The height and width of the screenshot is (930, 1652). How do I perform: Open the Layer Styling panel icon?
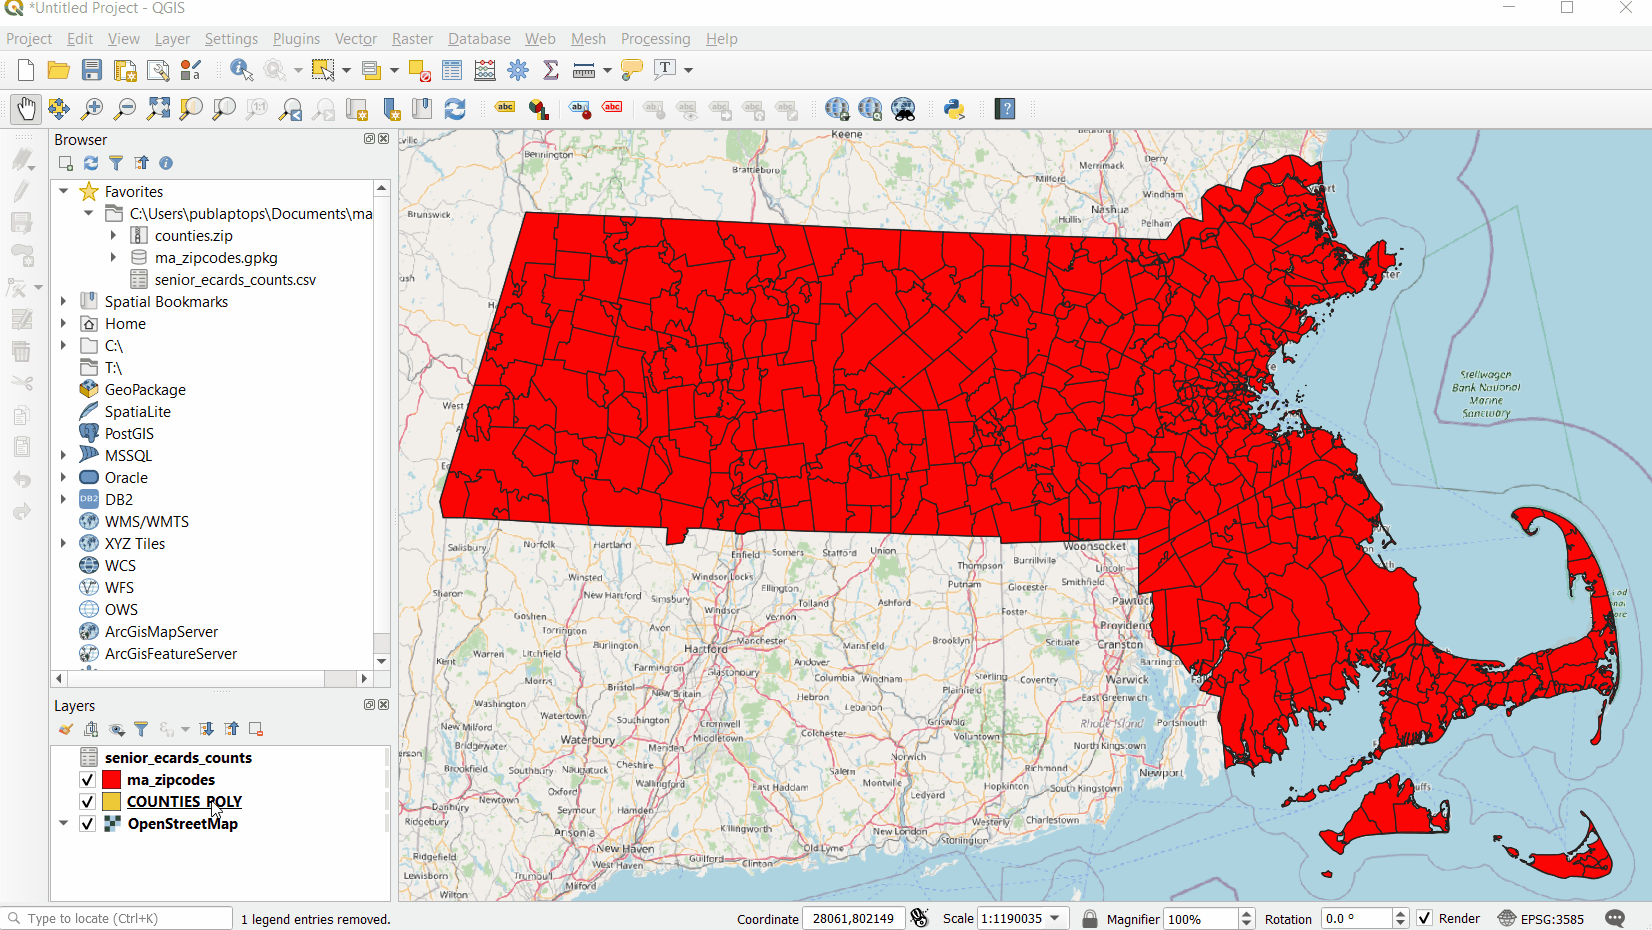coord(66,729)
